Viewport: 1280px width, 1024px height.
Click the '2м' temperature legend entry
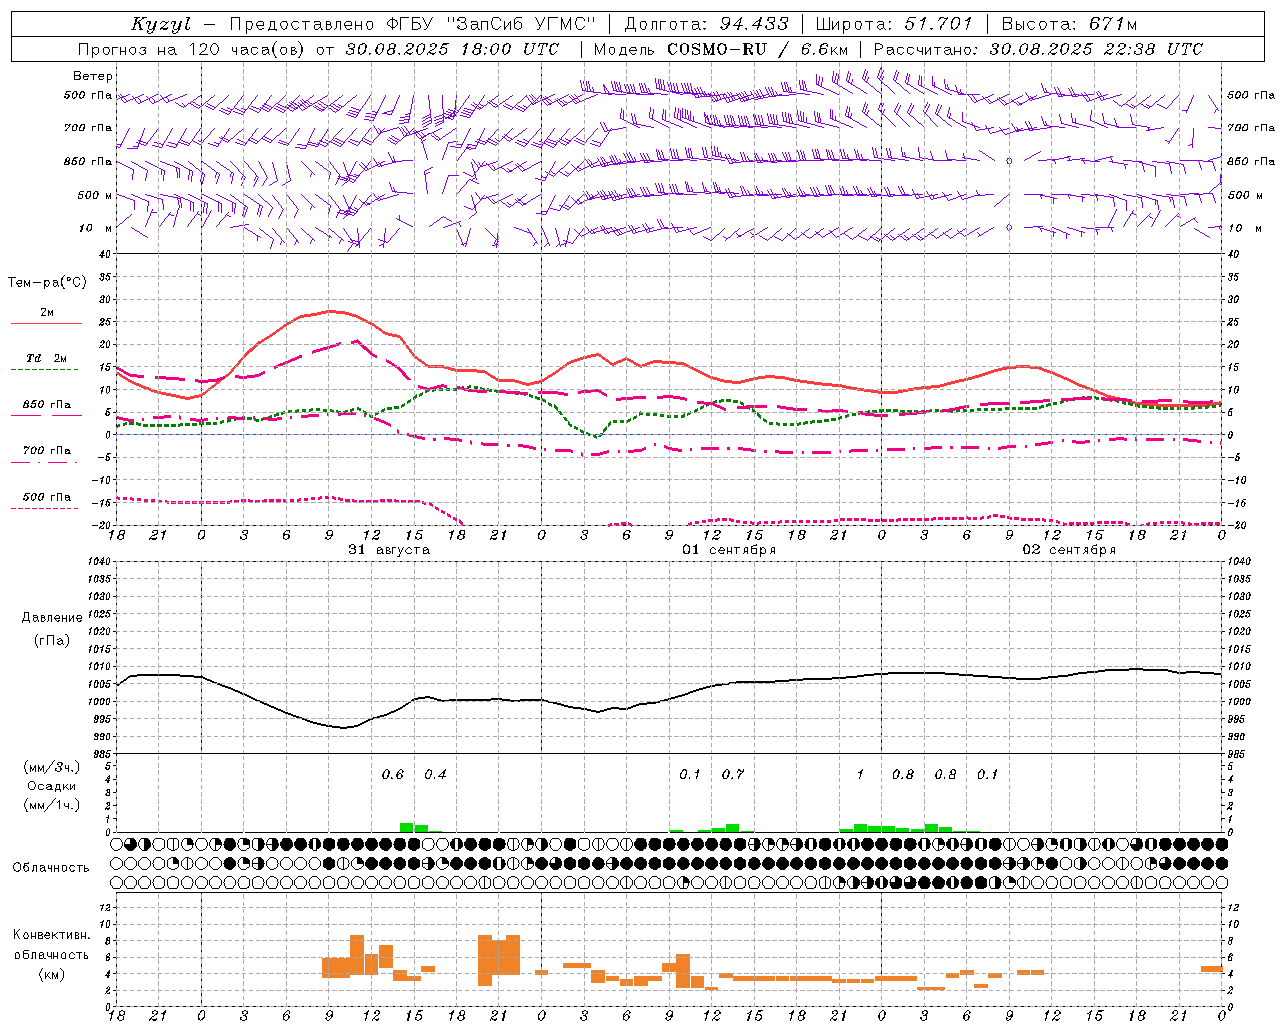tap(47, 312)
